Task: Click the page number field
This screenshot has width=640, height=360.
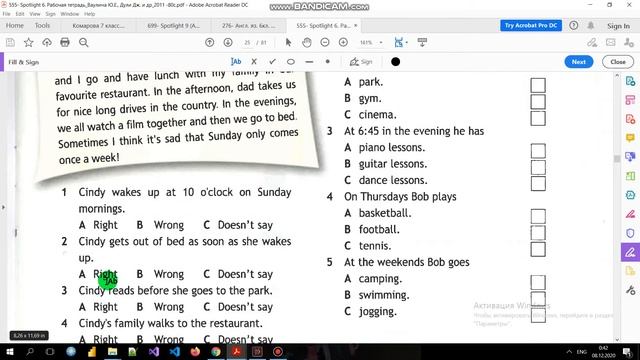Action: pos(247,42)
